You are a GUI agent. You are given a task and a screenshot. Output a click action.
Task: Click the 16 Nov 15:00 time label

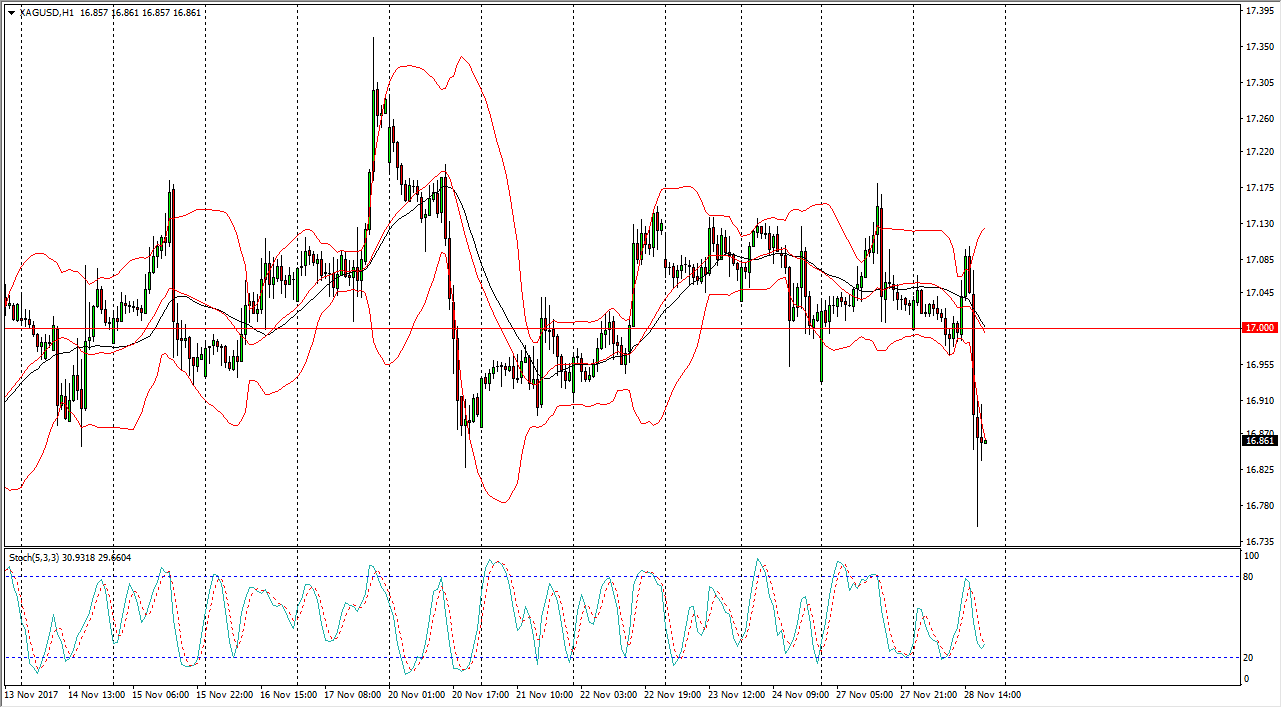(289, 694)
